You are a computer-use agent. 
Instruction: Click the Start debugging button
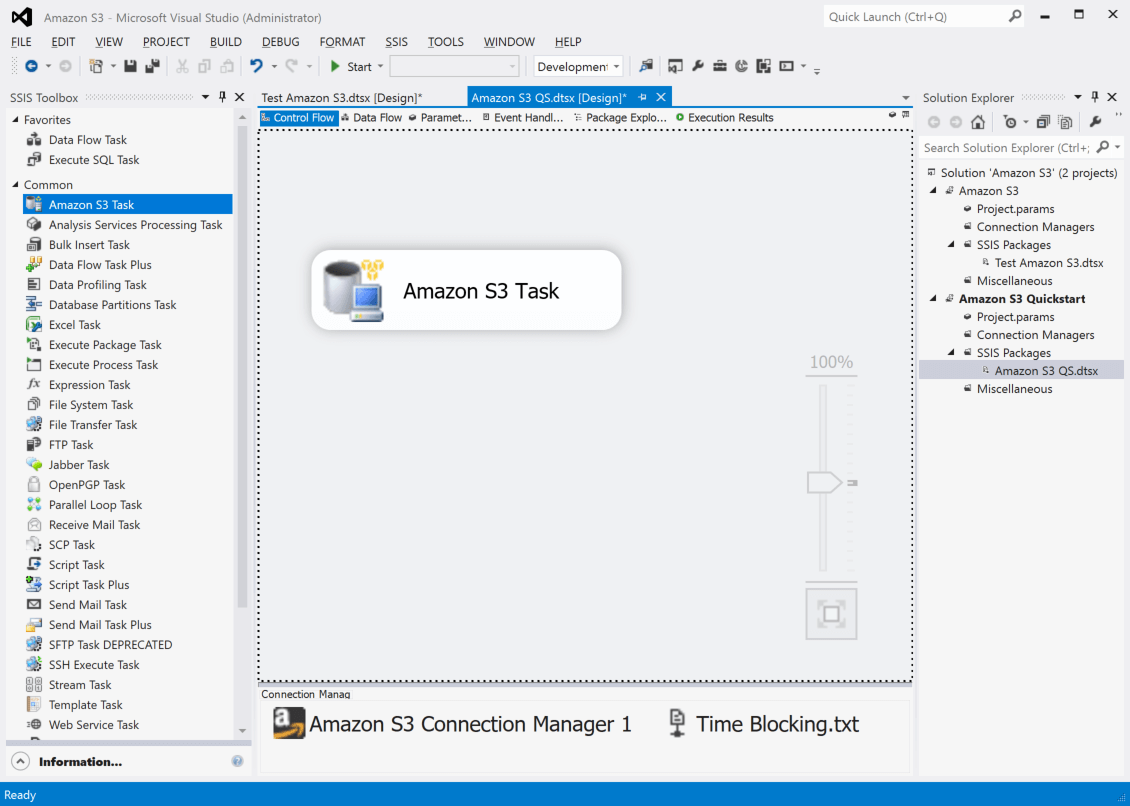coord(350,66)
